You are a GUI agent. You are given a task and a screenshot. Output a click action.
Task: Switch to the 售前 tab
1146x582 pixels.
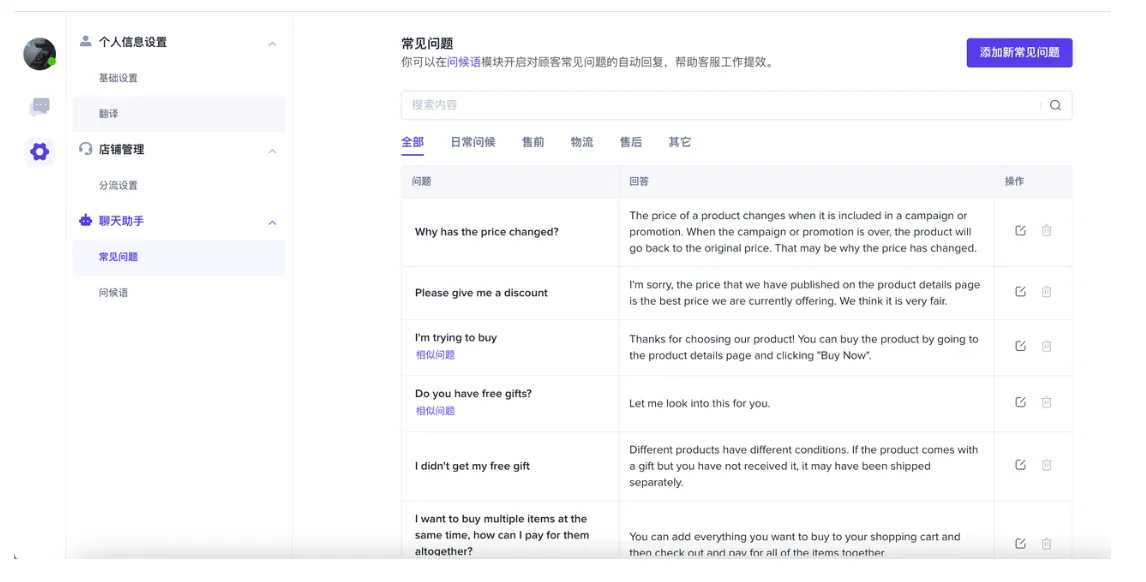click(x=533, y=142)
